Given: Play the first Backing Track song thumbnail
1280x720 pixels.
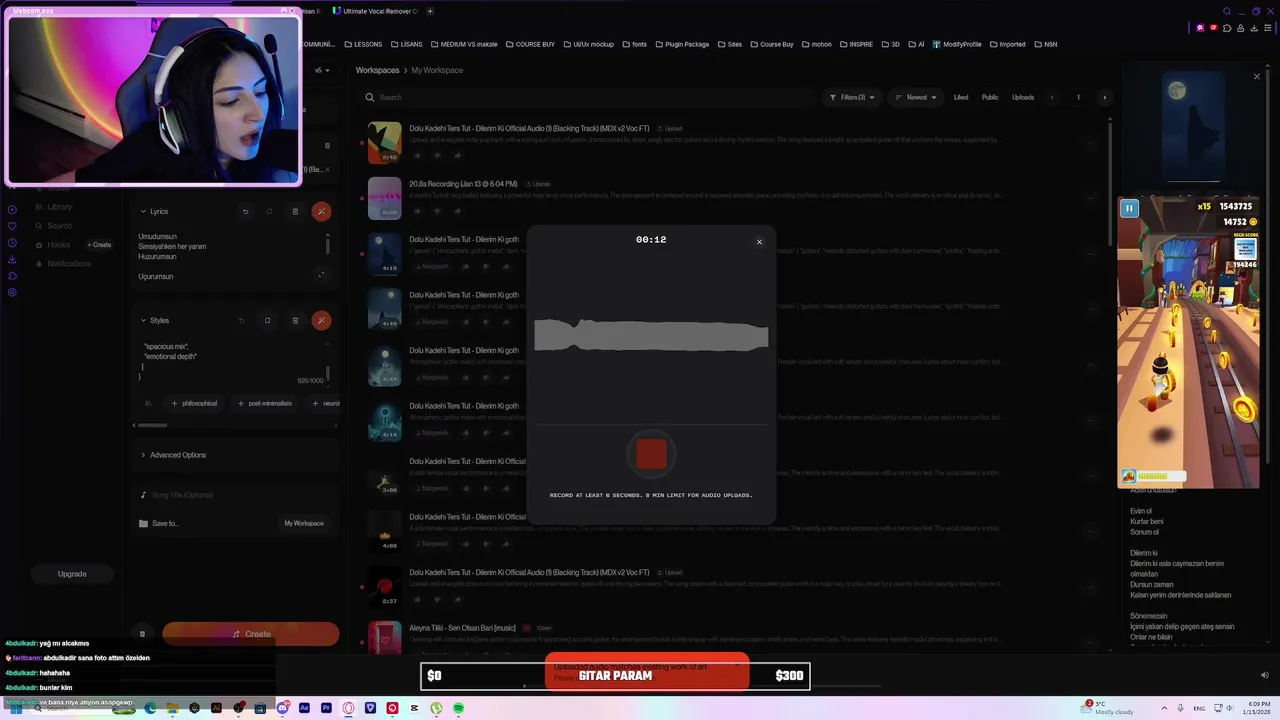Looking at the screenshot, I should [385, 143].
